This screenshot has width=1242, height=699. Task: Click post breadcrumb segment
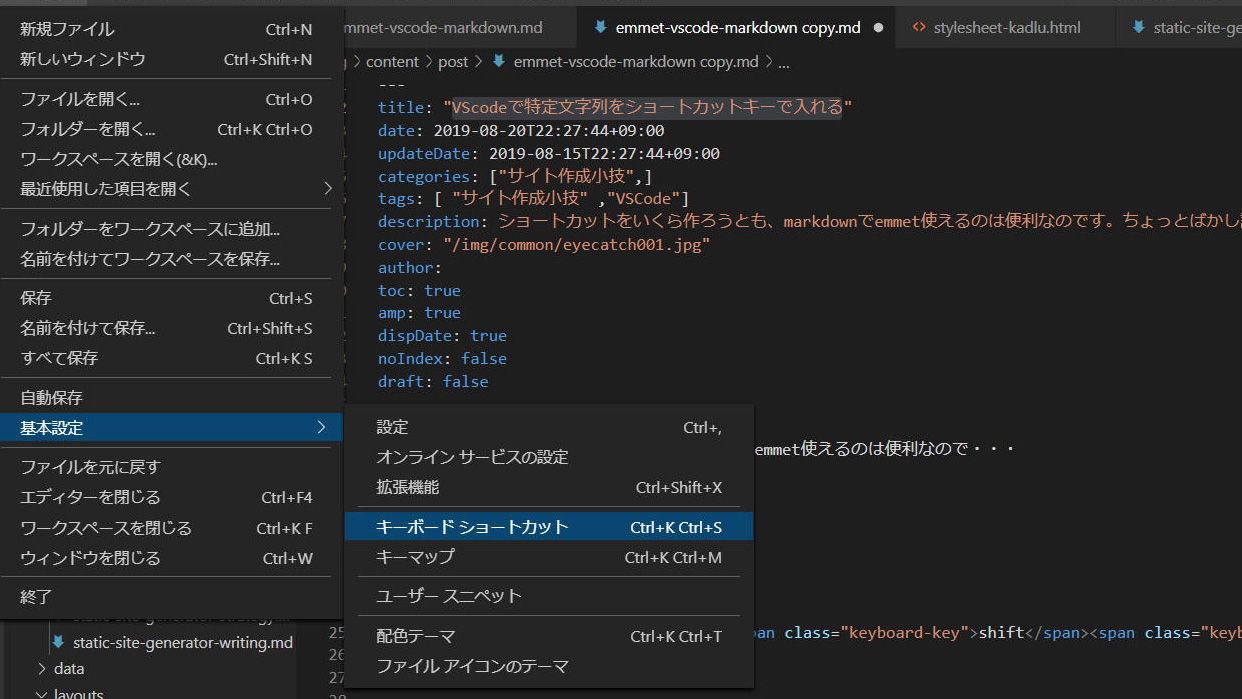click(453, 62)
